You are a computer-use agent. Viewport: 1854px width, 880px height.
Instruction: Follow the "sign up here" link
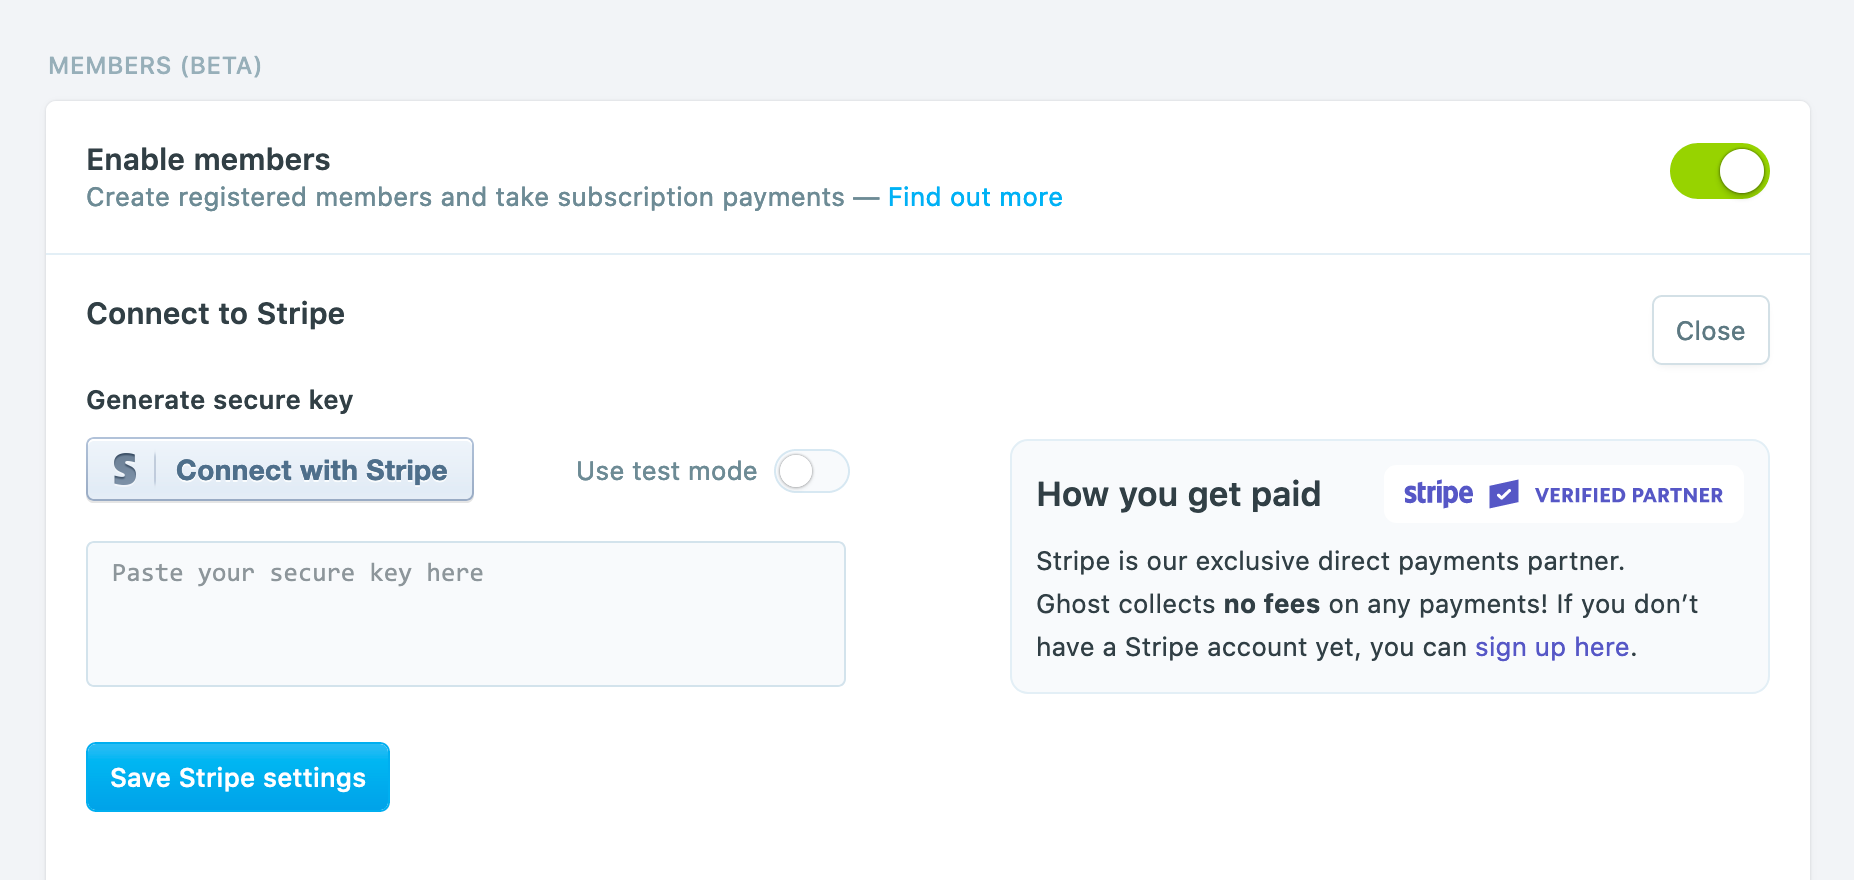coord(1551,647)
